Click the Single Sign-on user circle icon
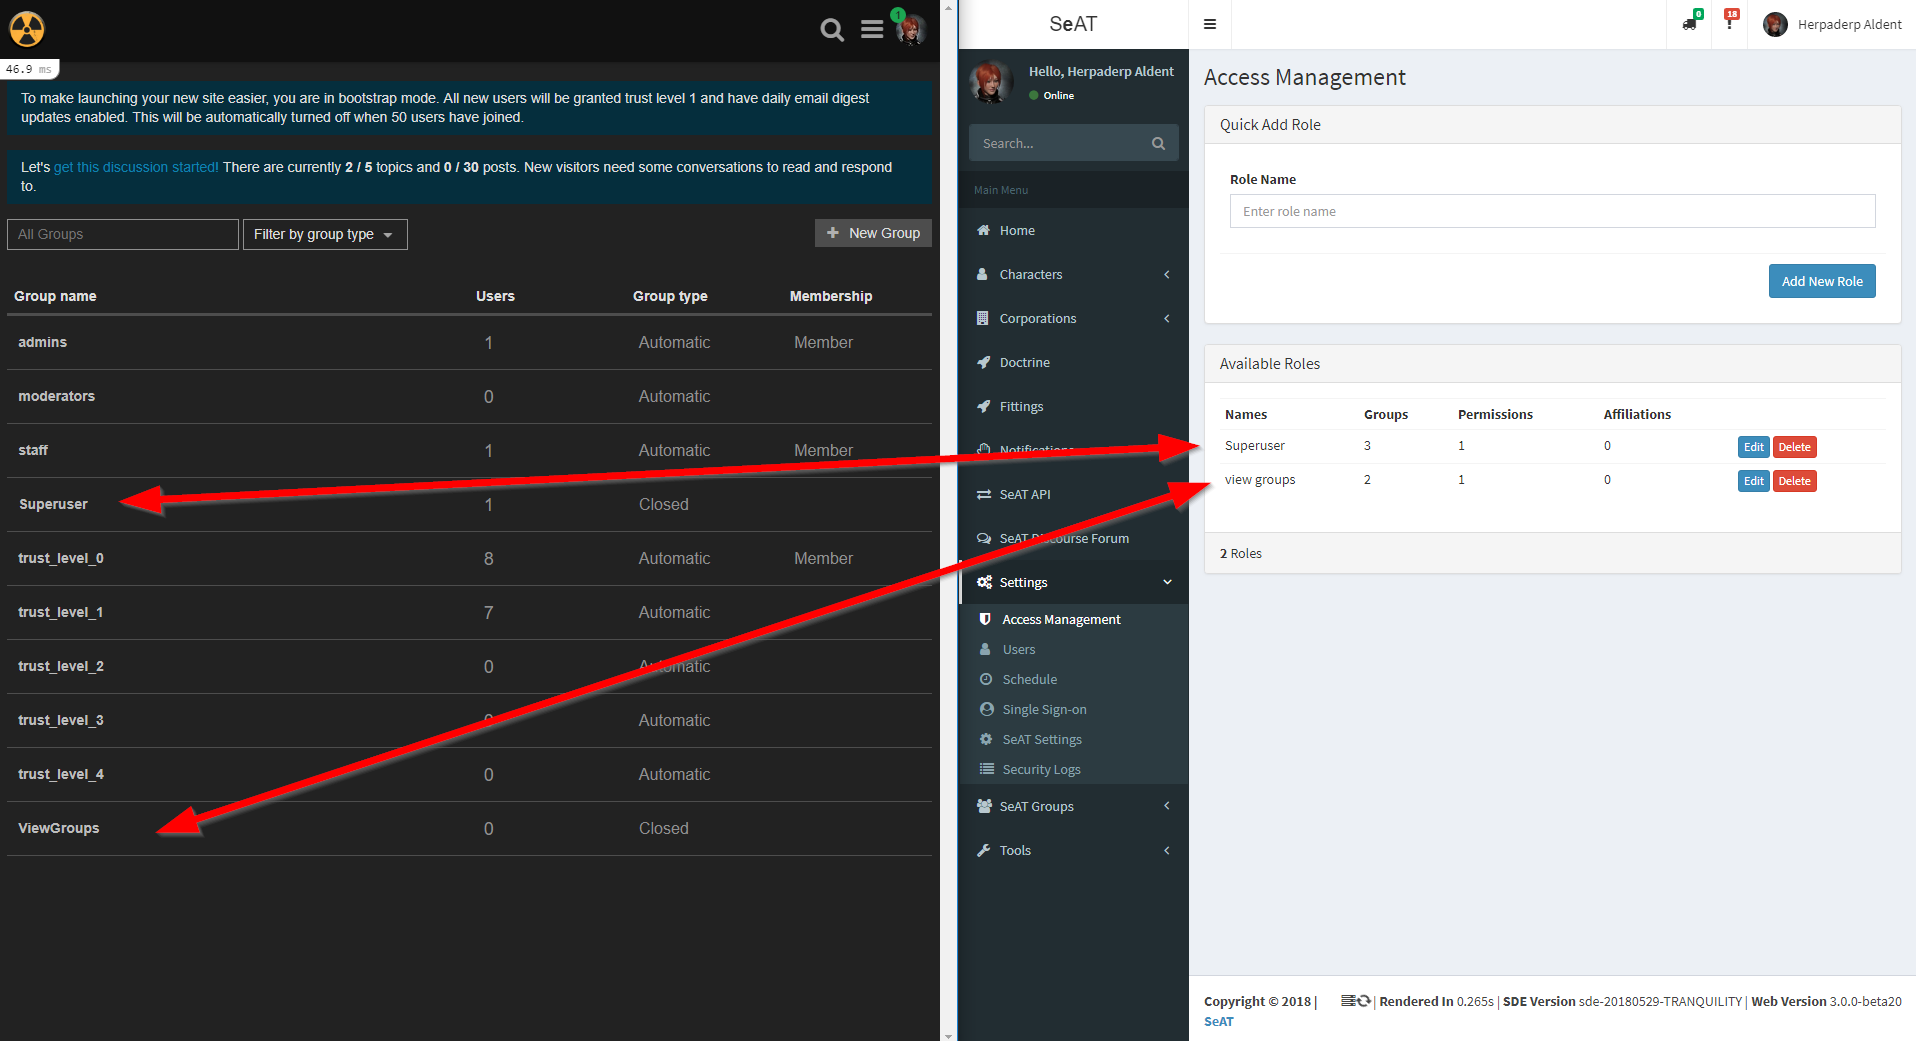This screenshot has width=1916, height=1041. tap(986, 709)
